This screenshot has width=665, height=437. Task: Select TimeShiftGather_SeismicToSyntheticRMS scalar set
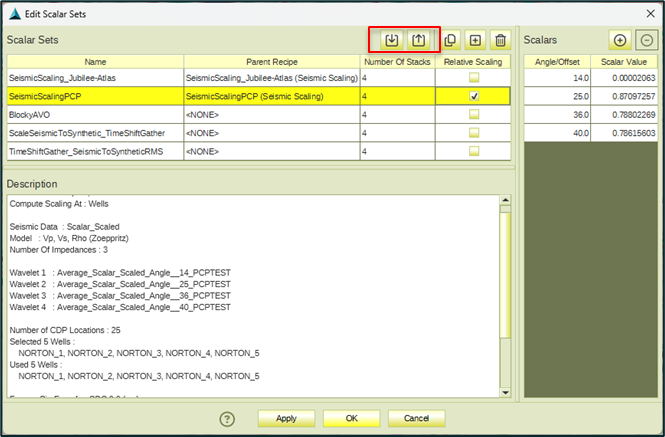95,151
